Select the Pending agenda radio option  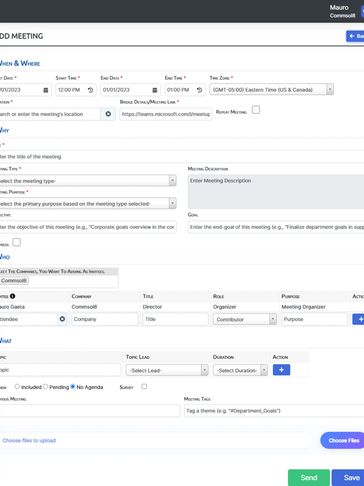tap(46, 387)
